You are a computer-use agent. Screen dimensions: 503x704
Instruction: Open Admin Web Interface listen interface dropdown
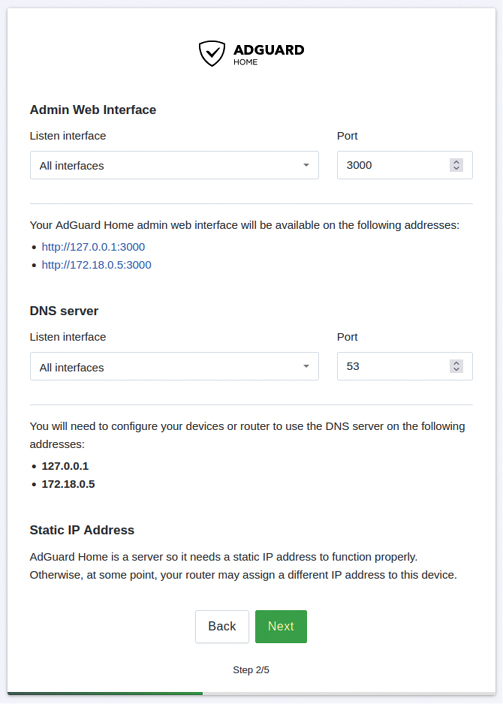174,165
